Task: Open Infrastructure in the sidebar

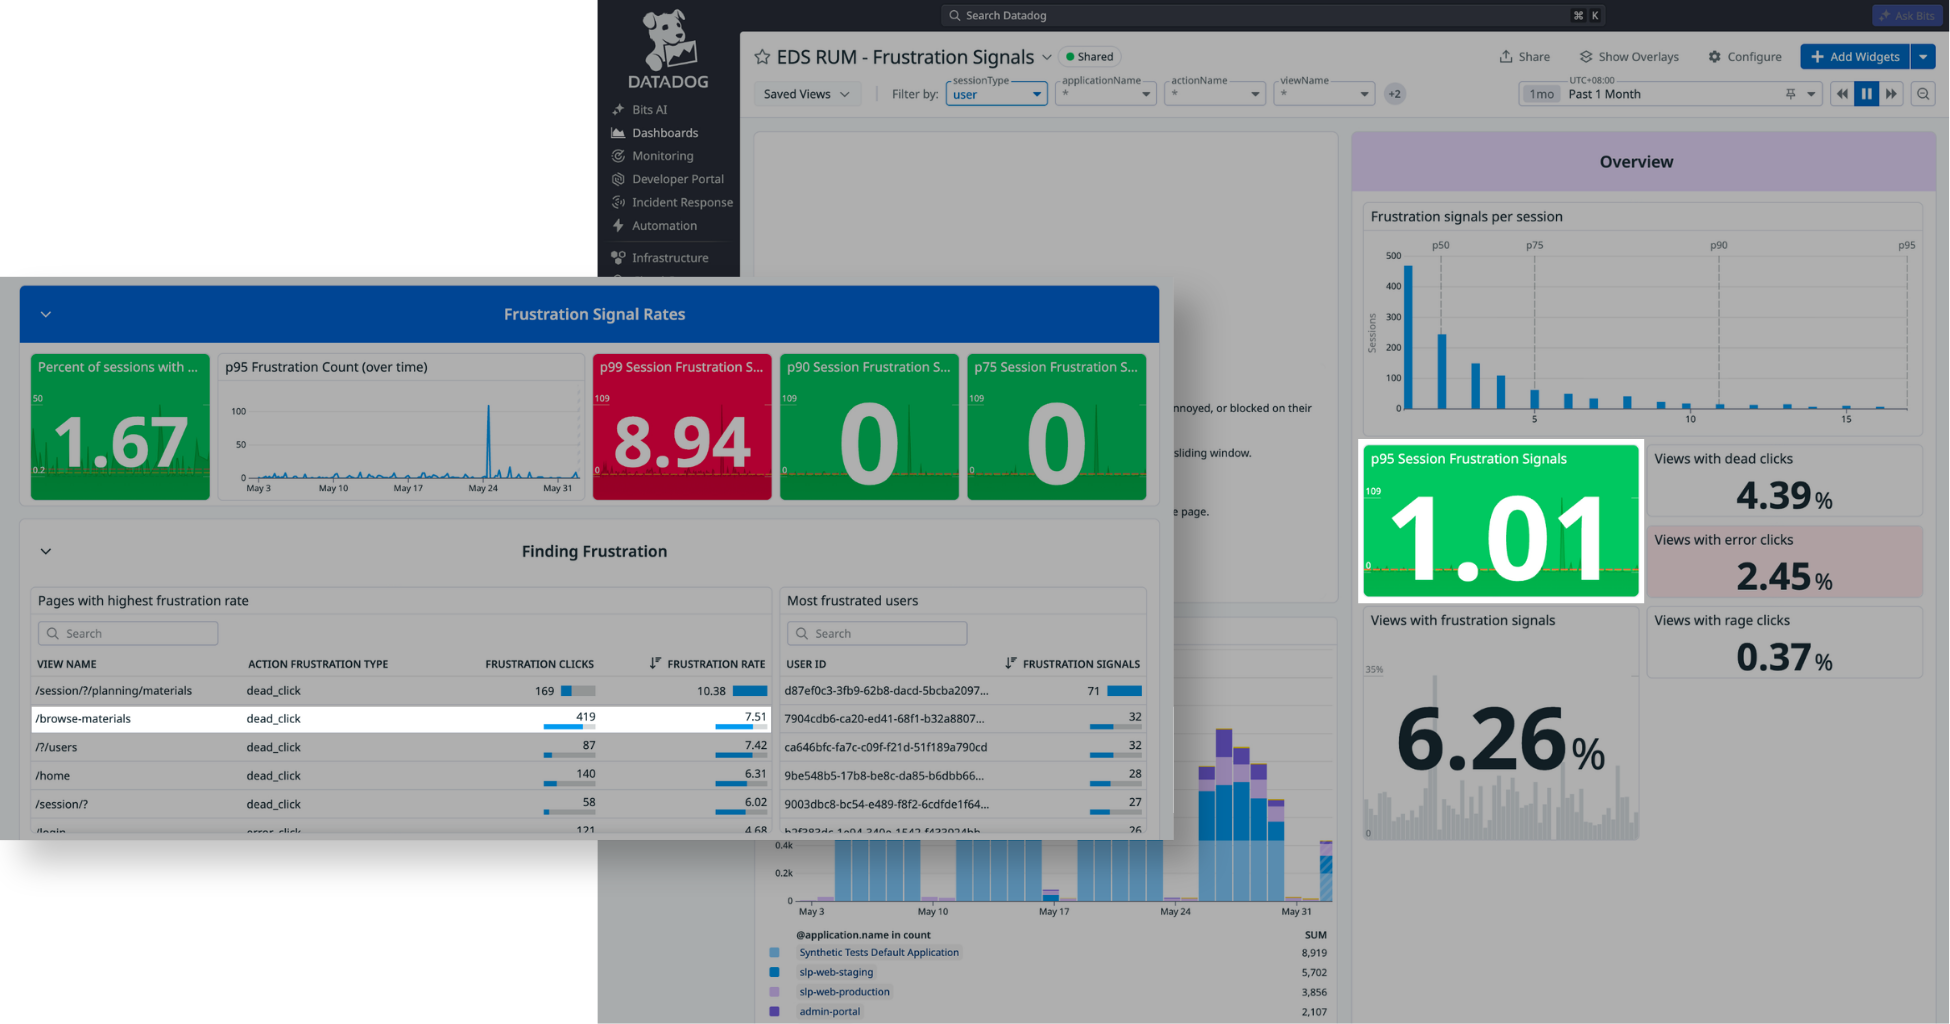Action: 670,258
